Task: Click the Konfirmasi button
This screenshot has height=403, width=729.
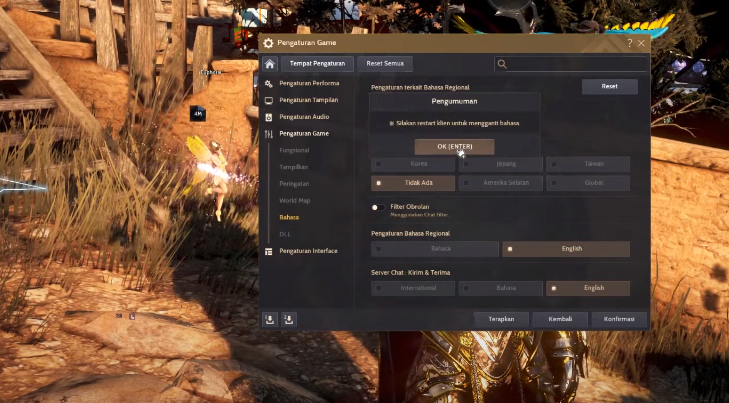Action: [619, 319]
